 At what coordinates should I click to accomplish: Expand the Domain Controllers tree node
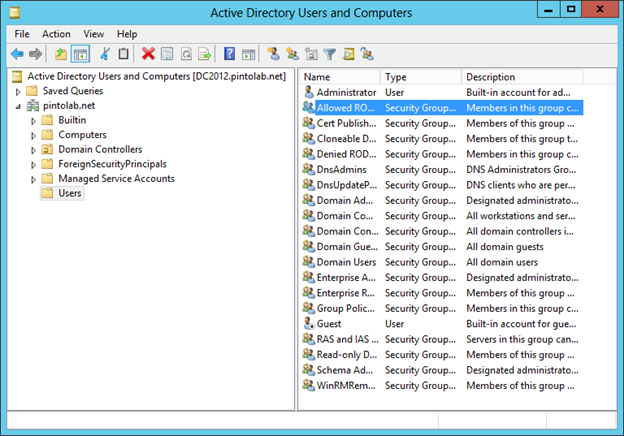coord(33,150)
